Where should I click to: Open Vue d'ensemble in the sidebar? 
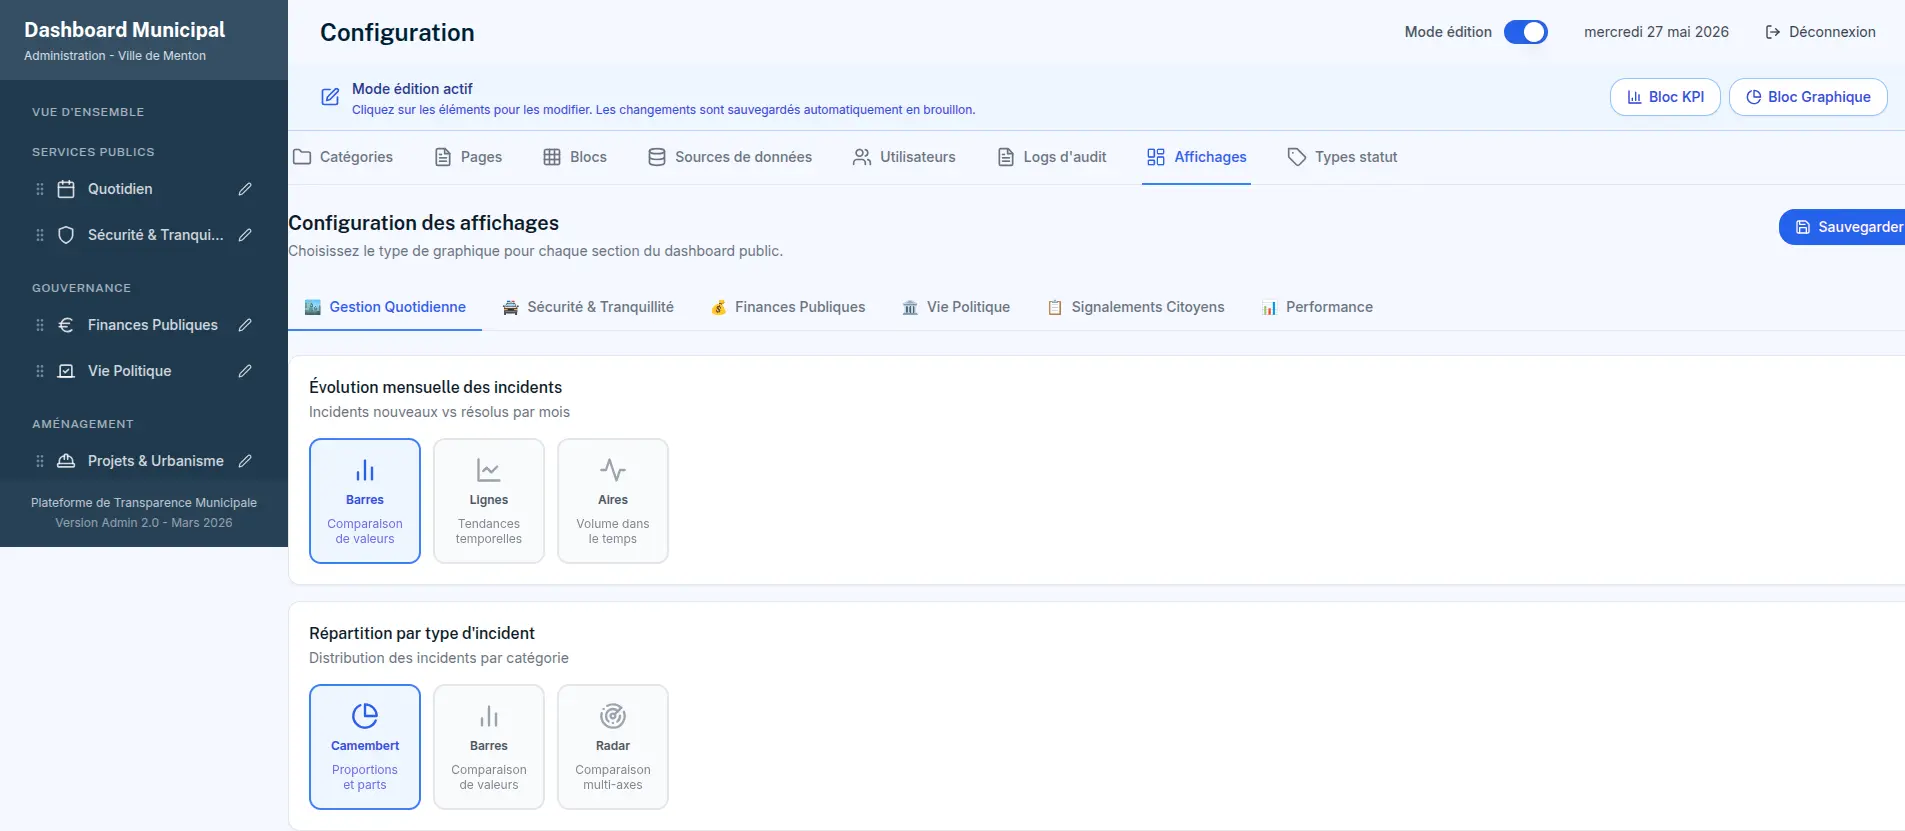click(88, 112)
